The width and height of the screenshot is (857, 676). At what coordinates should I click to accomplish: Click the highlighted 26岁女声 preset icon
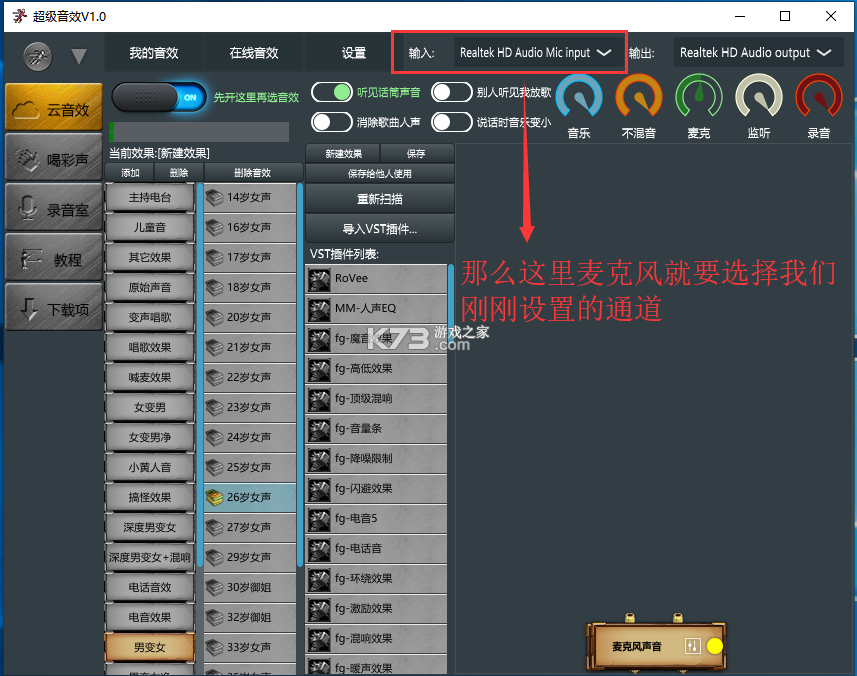tap(214, 497)
